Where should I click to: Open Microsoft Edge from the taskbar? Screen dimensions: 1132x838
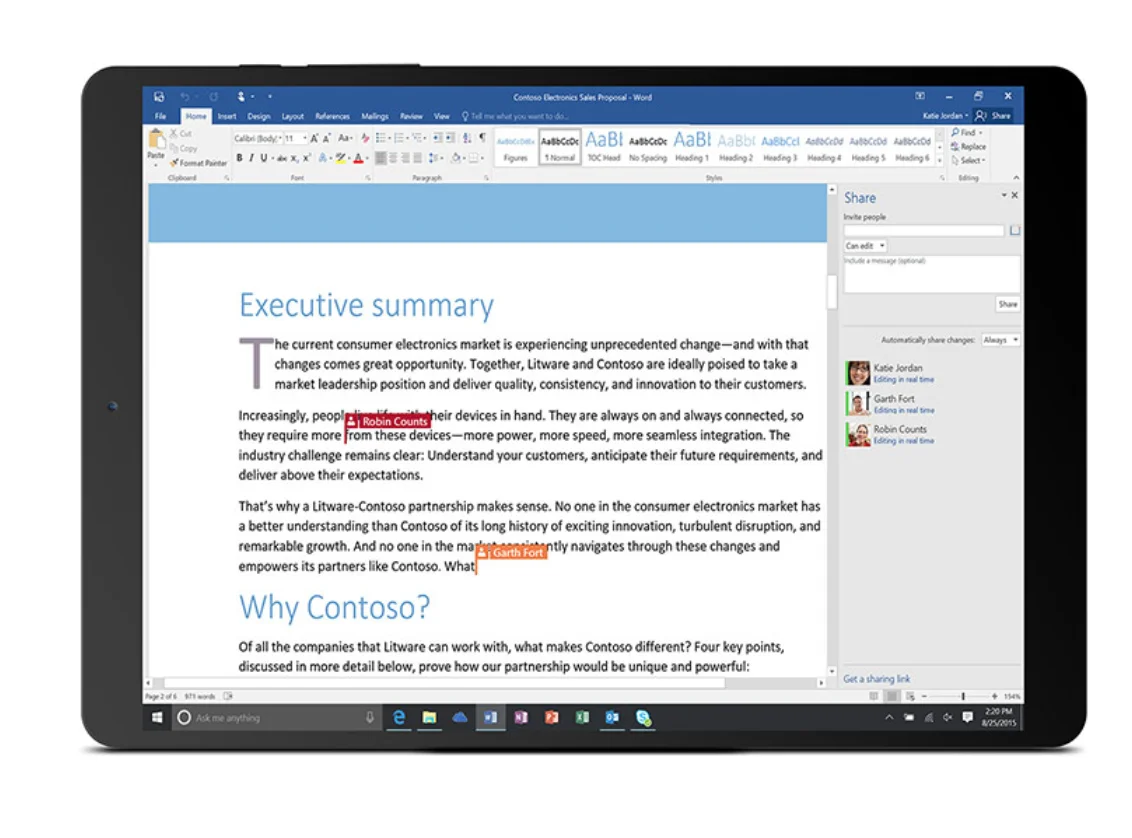(399, 717)
